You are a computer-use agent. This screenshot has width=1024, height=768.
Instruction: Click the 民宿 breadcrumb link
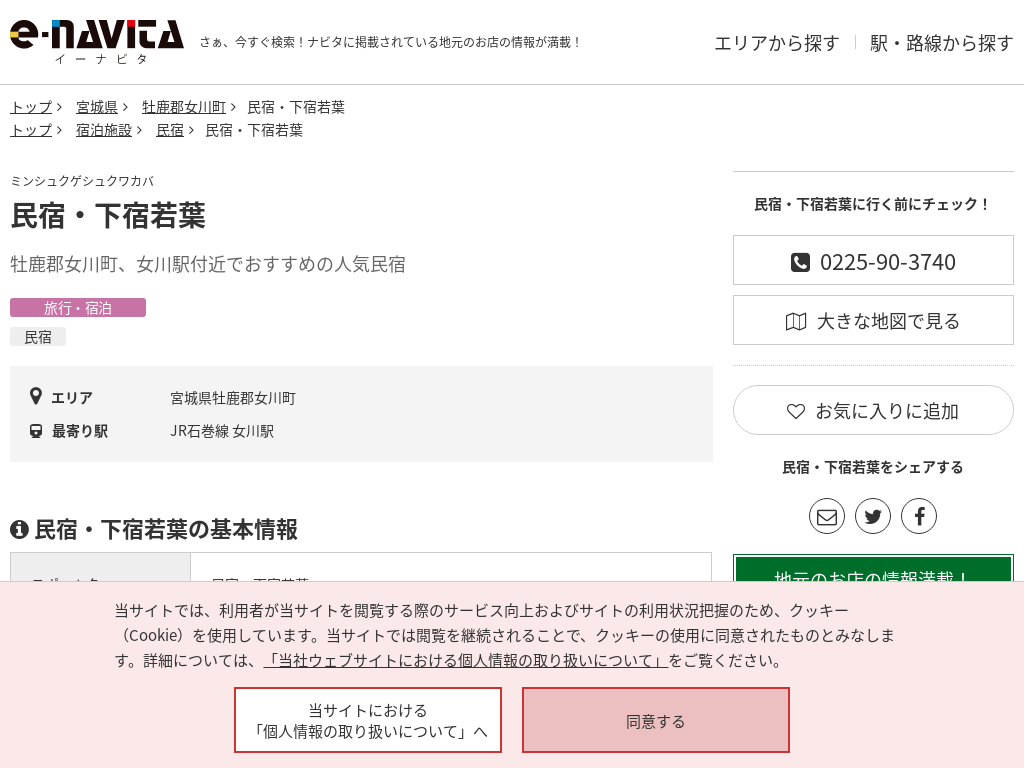coord(170,130)
